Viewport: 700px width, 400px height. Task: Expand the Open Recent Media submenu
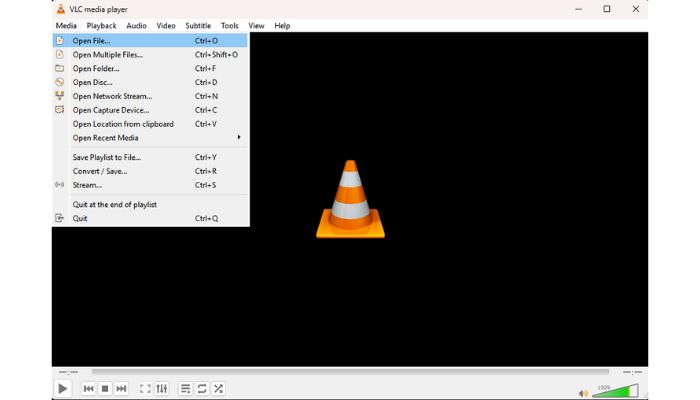pos(150,138)
